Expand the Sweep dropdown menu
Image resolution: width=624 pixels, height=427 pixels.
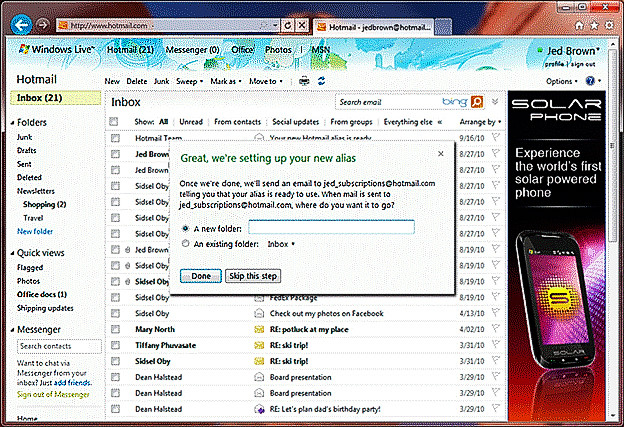pyautogui.click(x=189, y=81)
